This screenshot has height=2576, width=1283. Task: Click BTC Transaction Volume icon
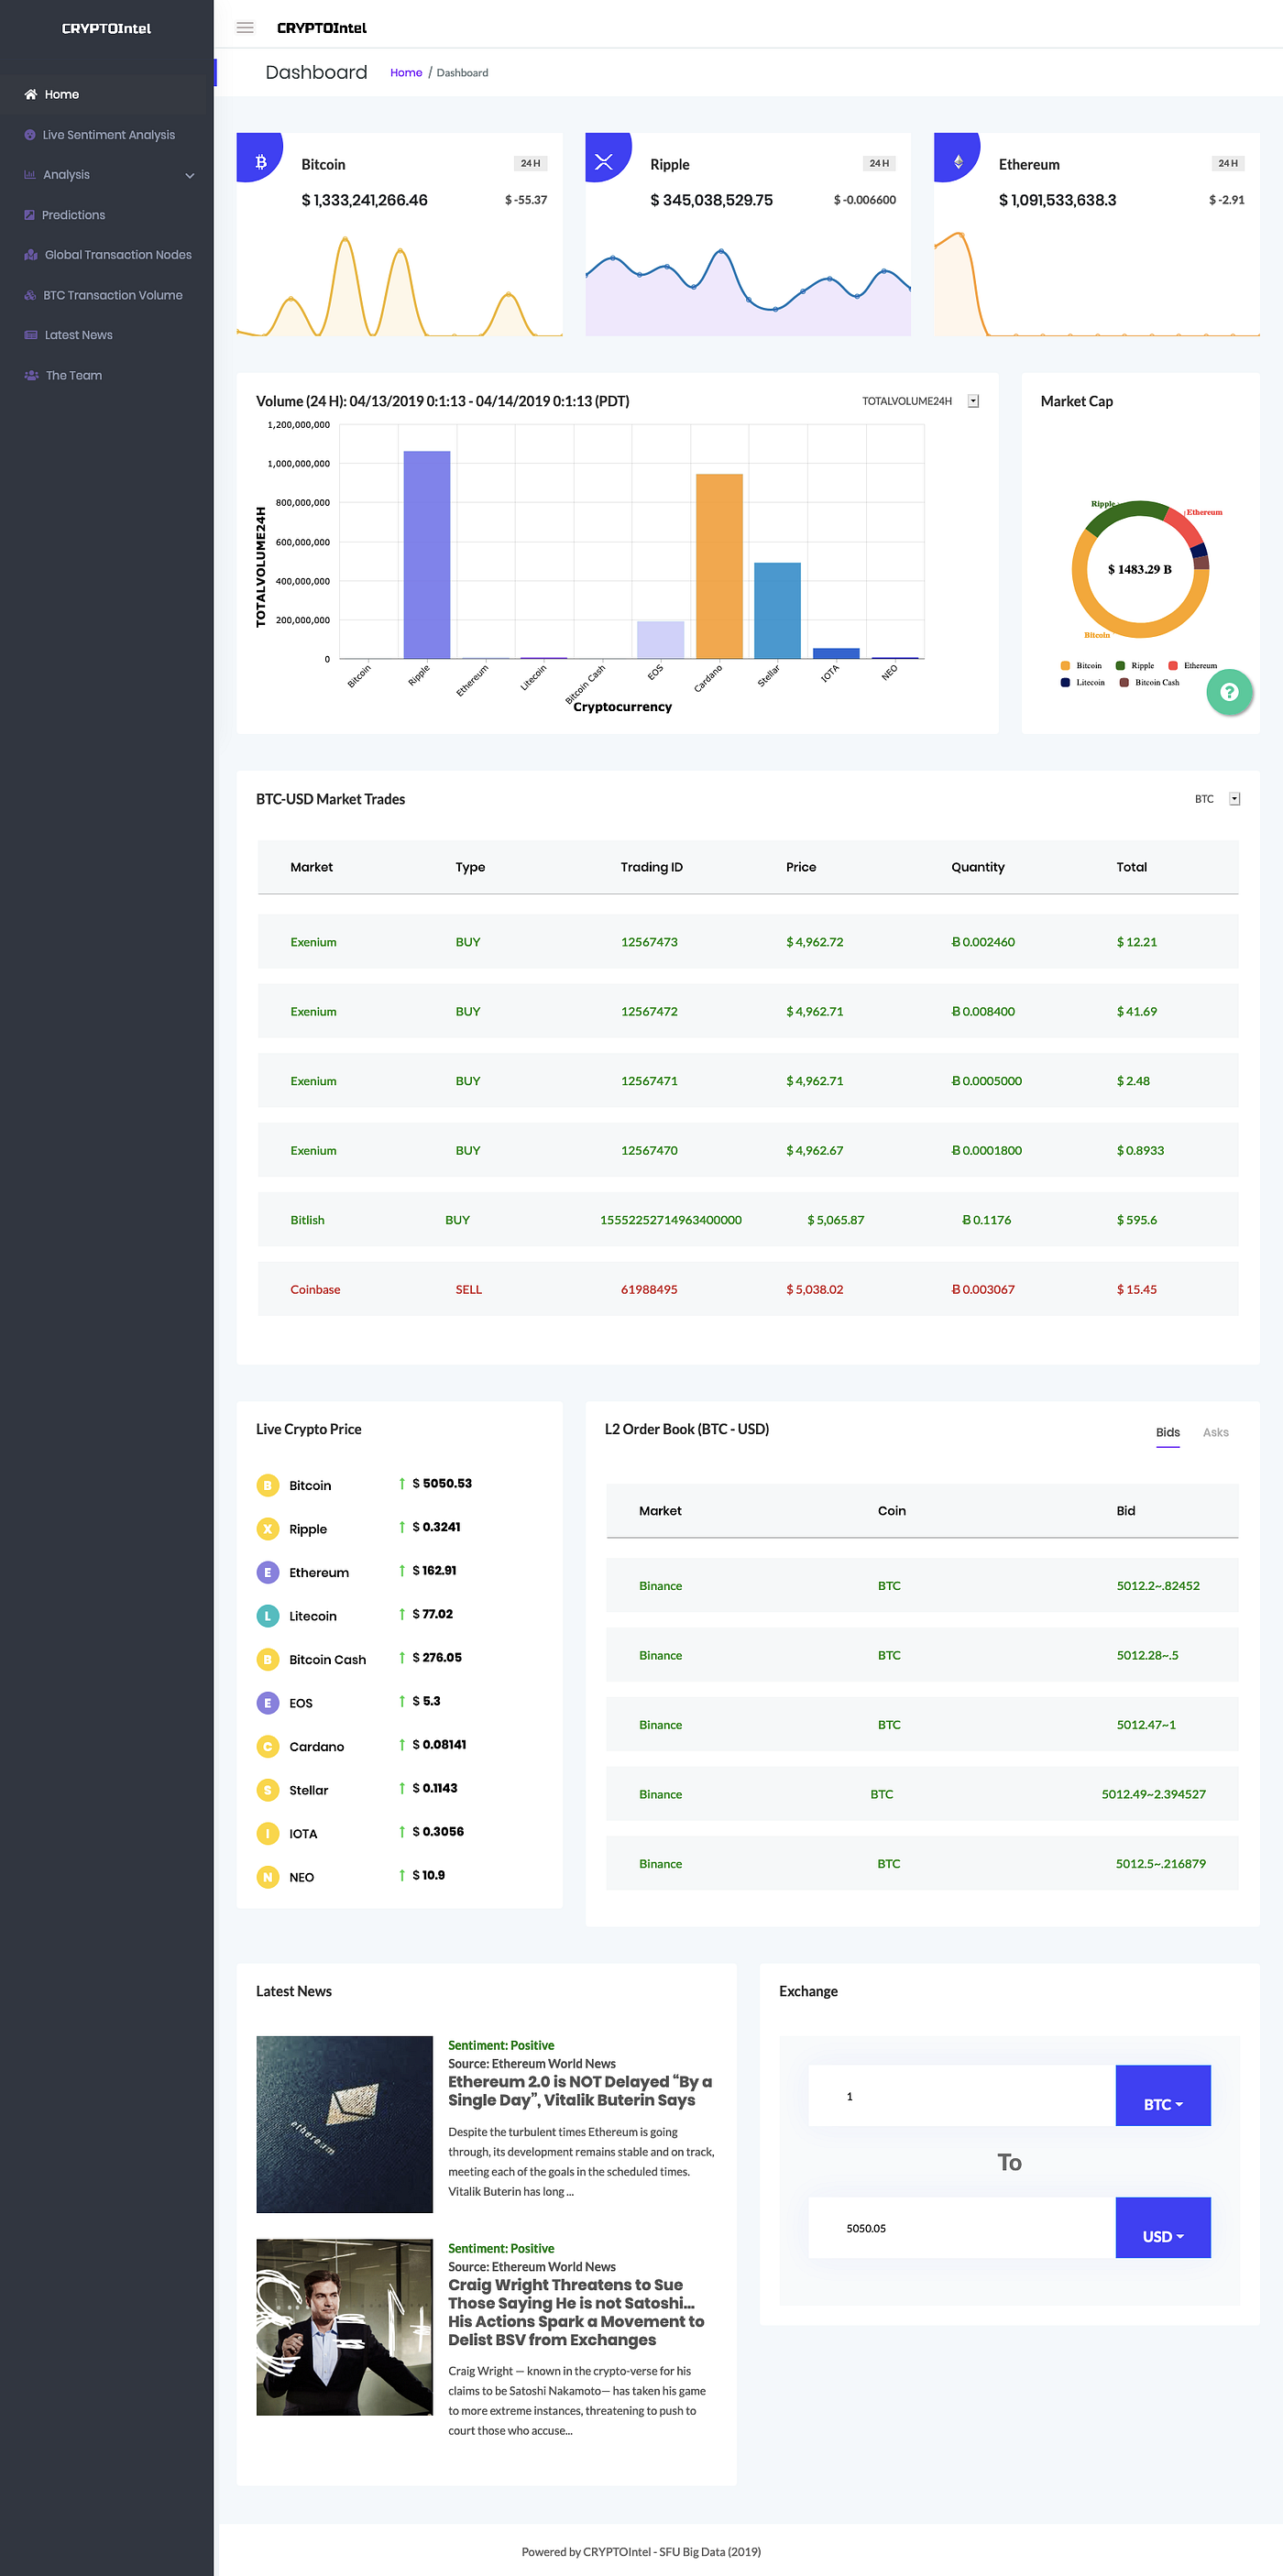30,295
